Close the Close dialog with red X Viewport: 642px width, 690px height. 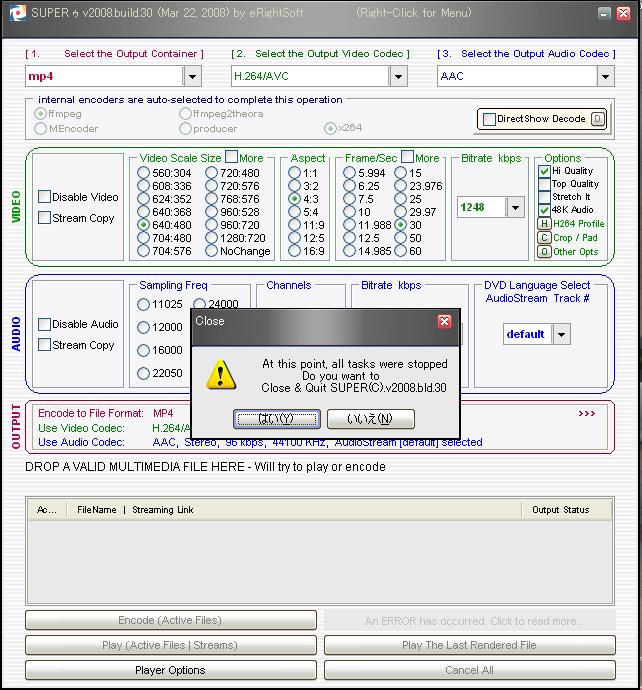coord(444,321)
